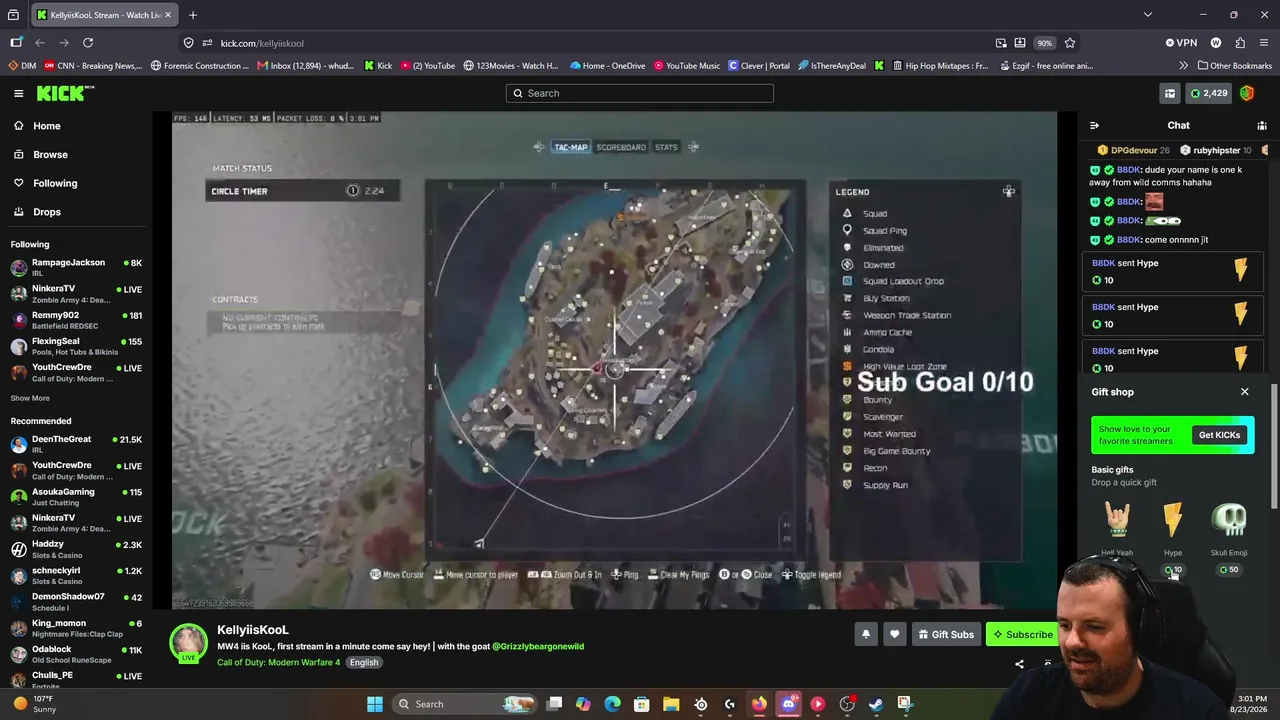Open the @Grizzlybeargonewild mention link
1280x720 pixels.
(538, 647)
